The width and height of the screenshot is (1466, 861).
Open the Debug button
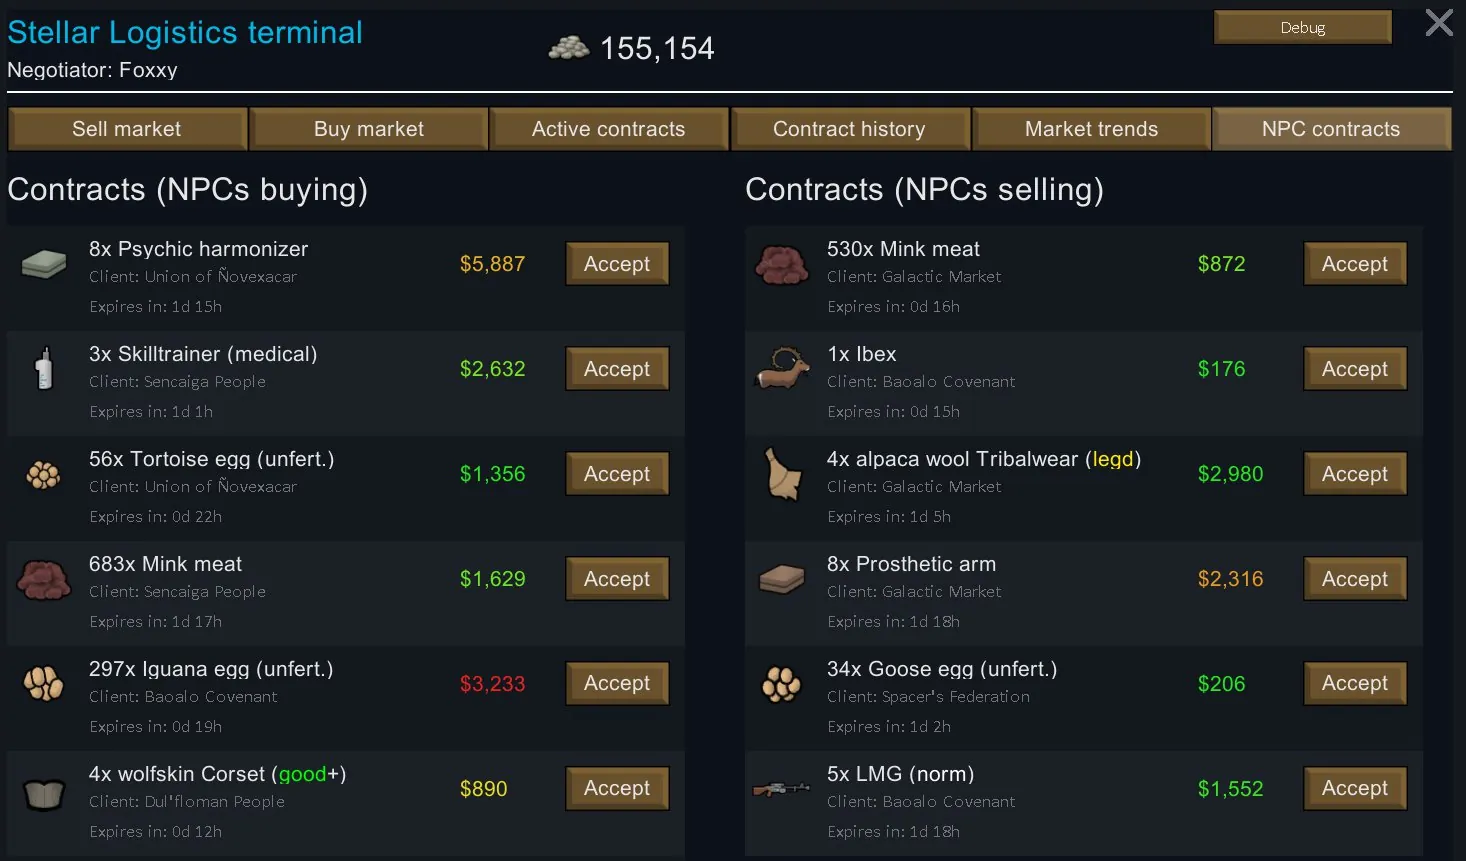tap(1303, 27)
